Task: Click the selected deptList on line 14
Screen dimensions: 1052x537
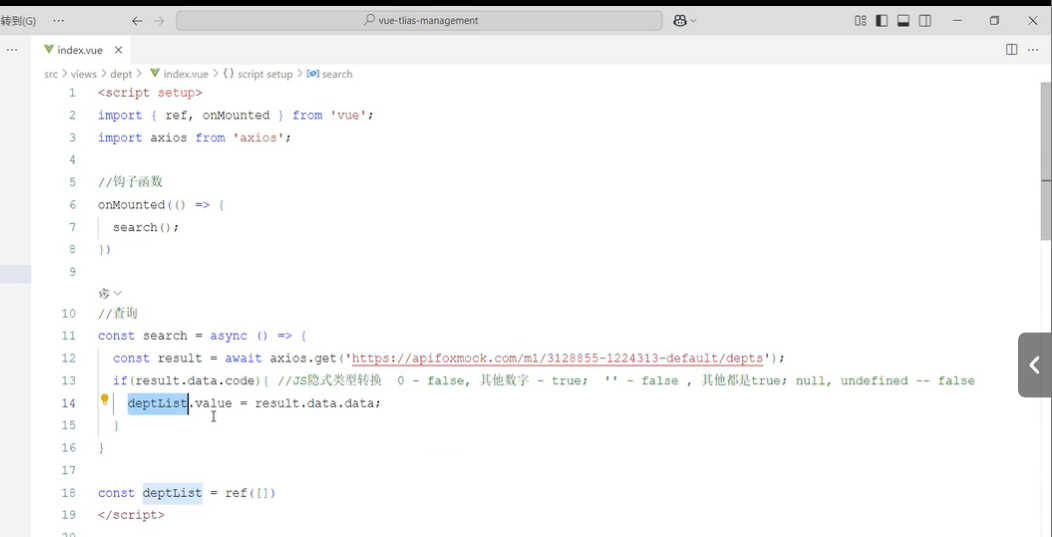Action: pyautogui.click(x=157, y=403)
